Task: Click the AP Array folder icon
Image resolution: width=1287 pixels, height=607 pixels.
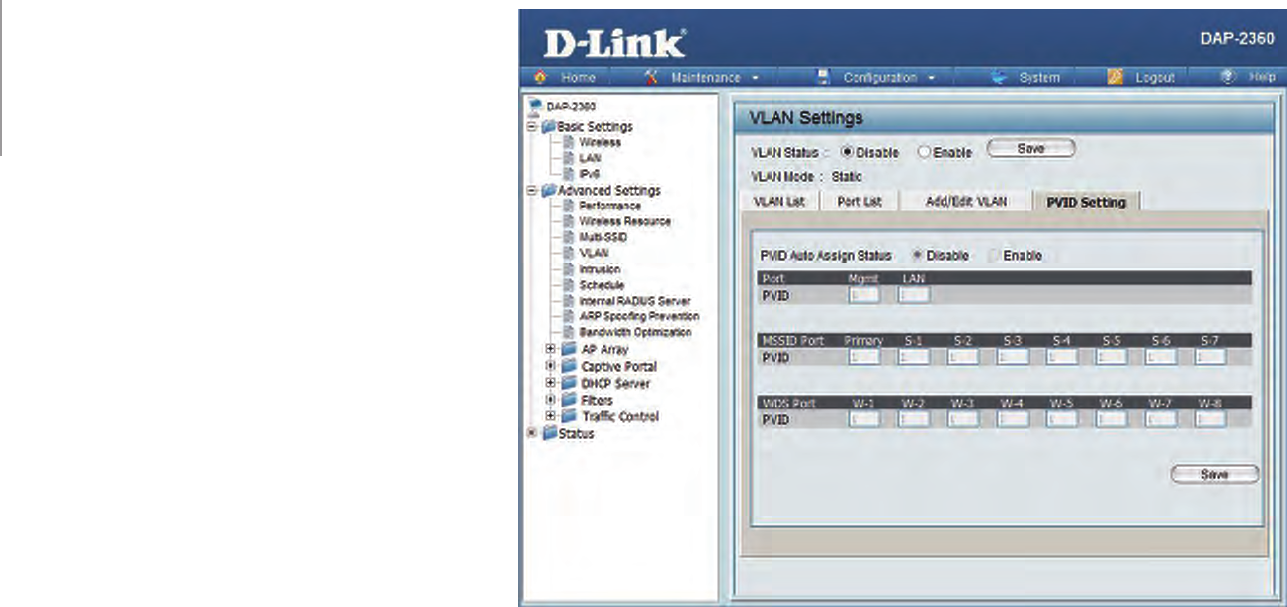Action: coord(568,350)
